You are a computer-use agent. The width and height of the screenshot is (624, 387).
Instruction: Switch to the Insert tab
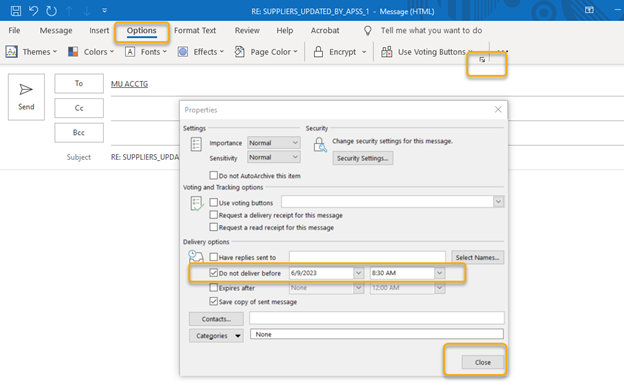pos(99,30)
